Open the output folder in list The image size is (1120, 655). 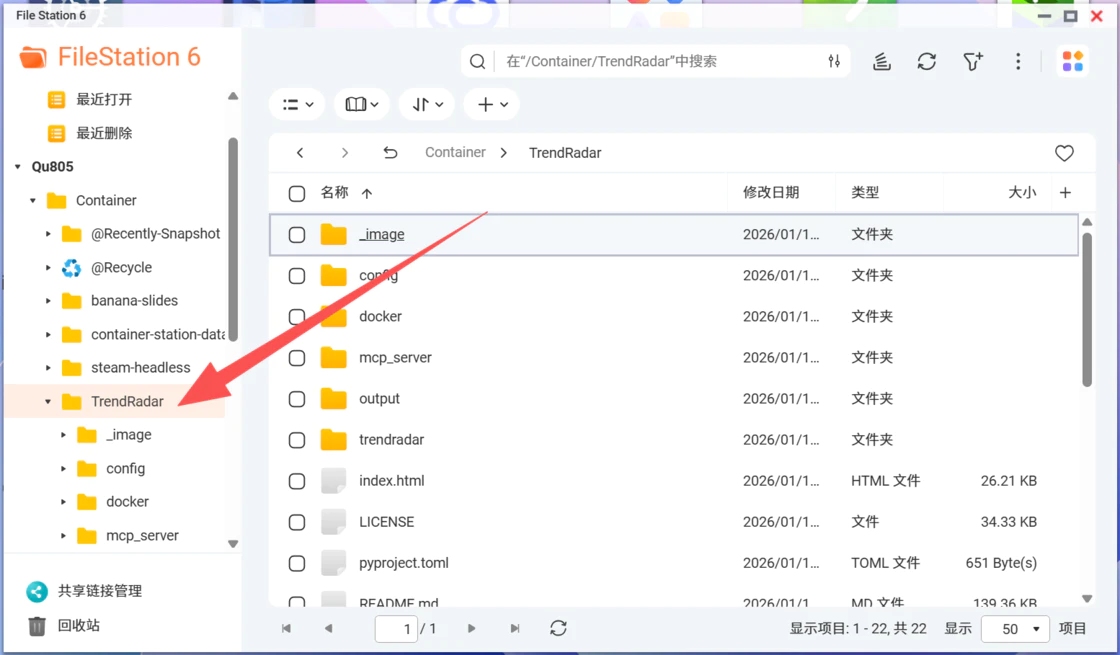coord(379,399)
